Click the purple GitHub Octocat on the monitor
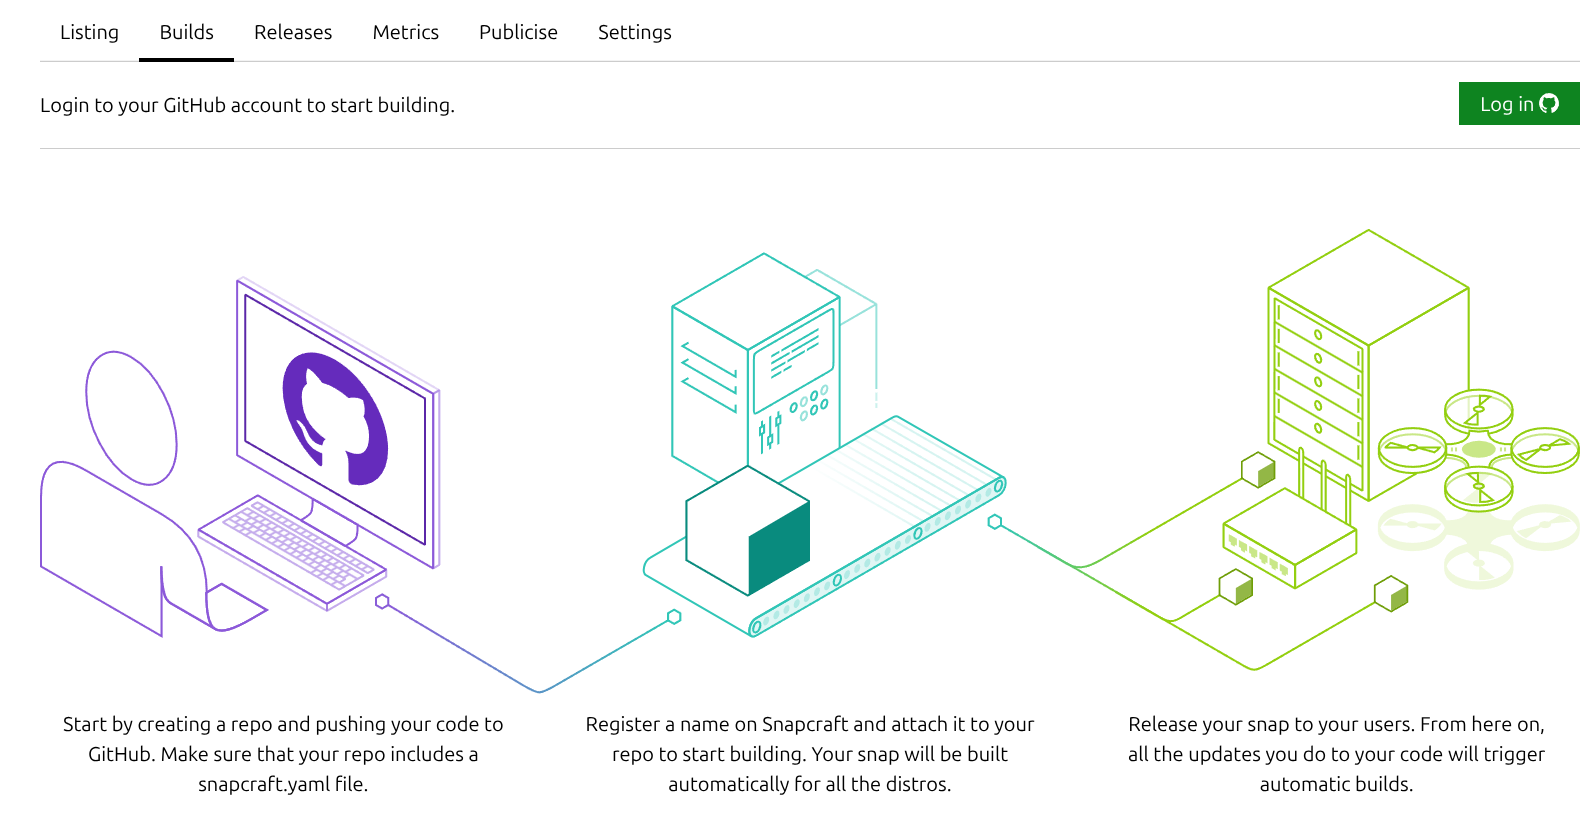The image size is (1596, 839). click(x=335, y=418)
